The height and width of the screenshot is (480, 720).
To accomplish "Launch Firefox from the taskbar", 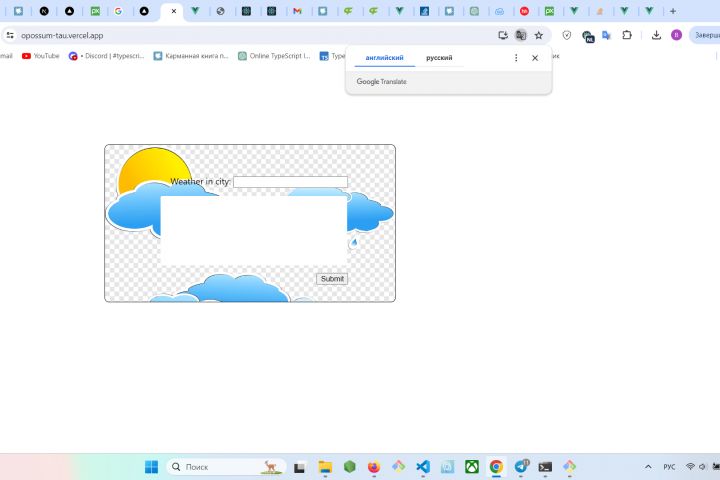I will pos(374,467).
